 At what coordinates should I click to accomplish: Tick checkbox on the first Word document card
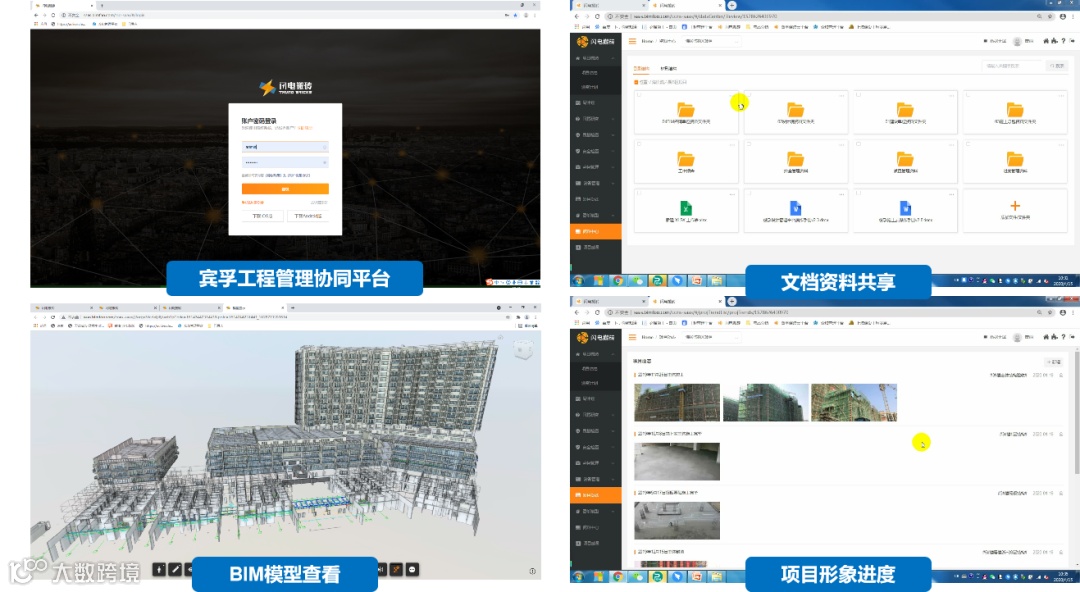[749, 194]
